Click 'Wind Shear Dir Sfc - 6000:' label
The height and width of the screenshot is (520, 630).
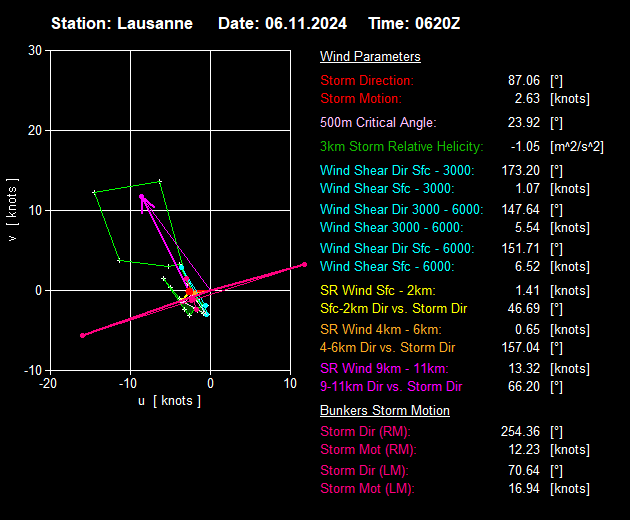pos(397,248)
